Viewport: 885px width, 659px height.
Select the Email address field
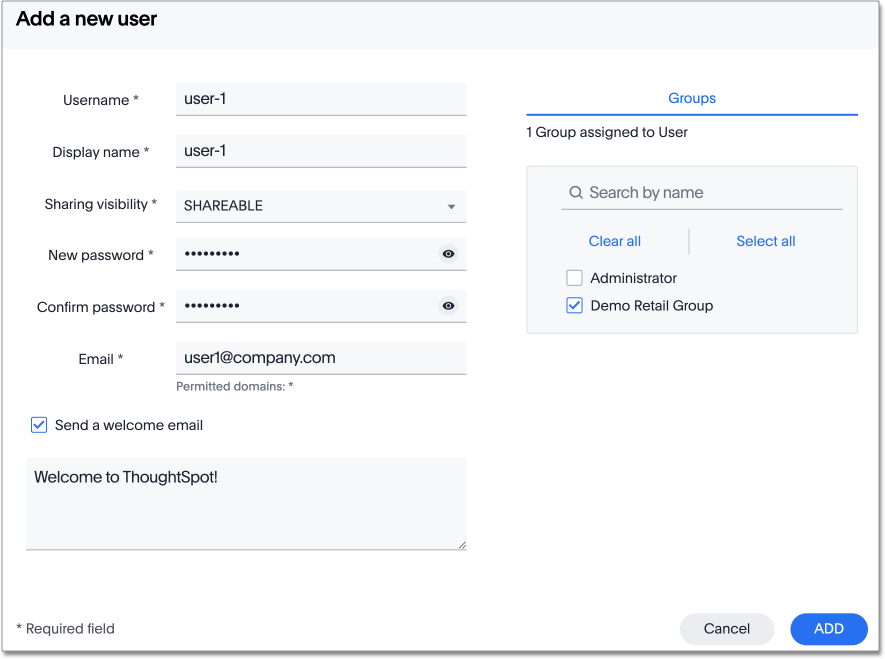tap(320, 358)
